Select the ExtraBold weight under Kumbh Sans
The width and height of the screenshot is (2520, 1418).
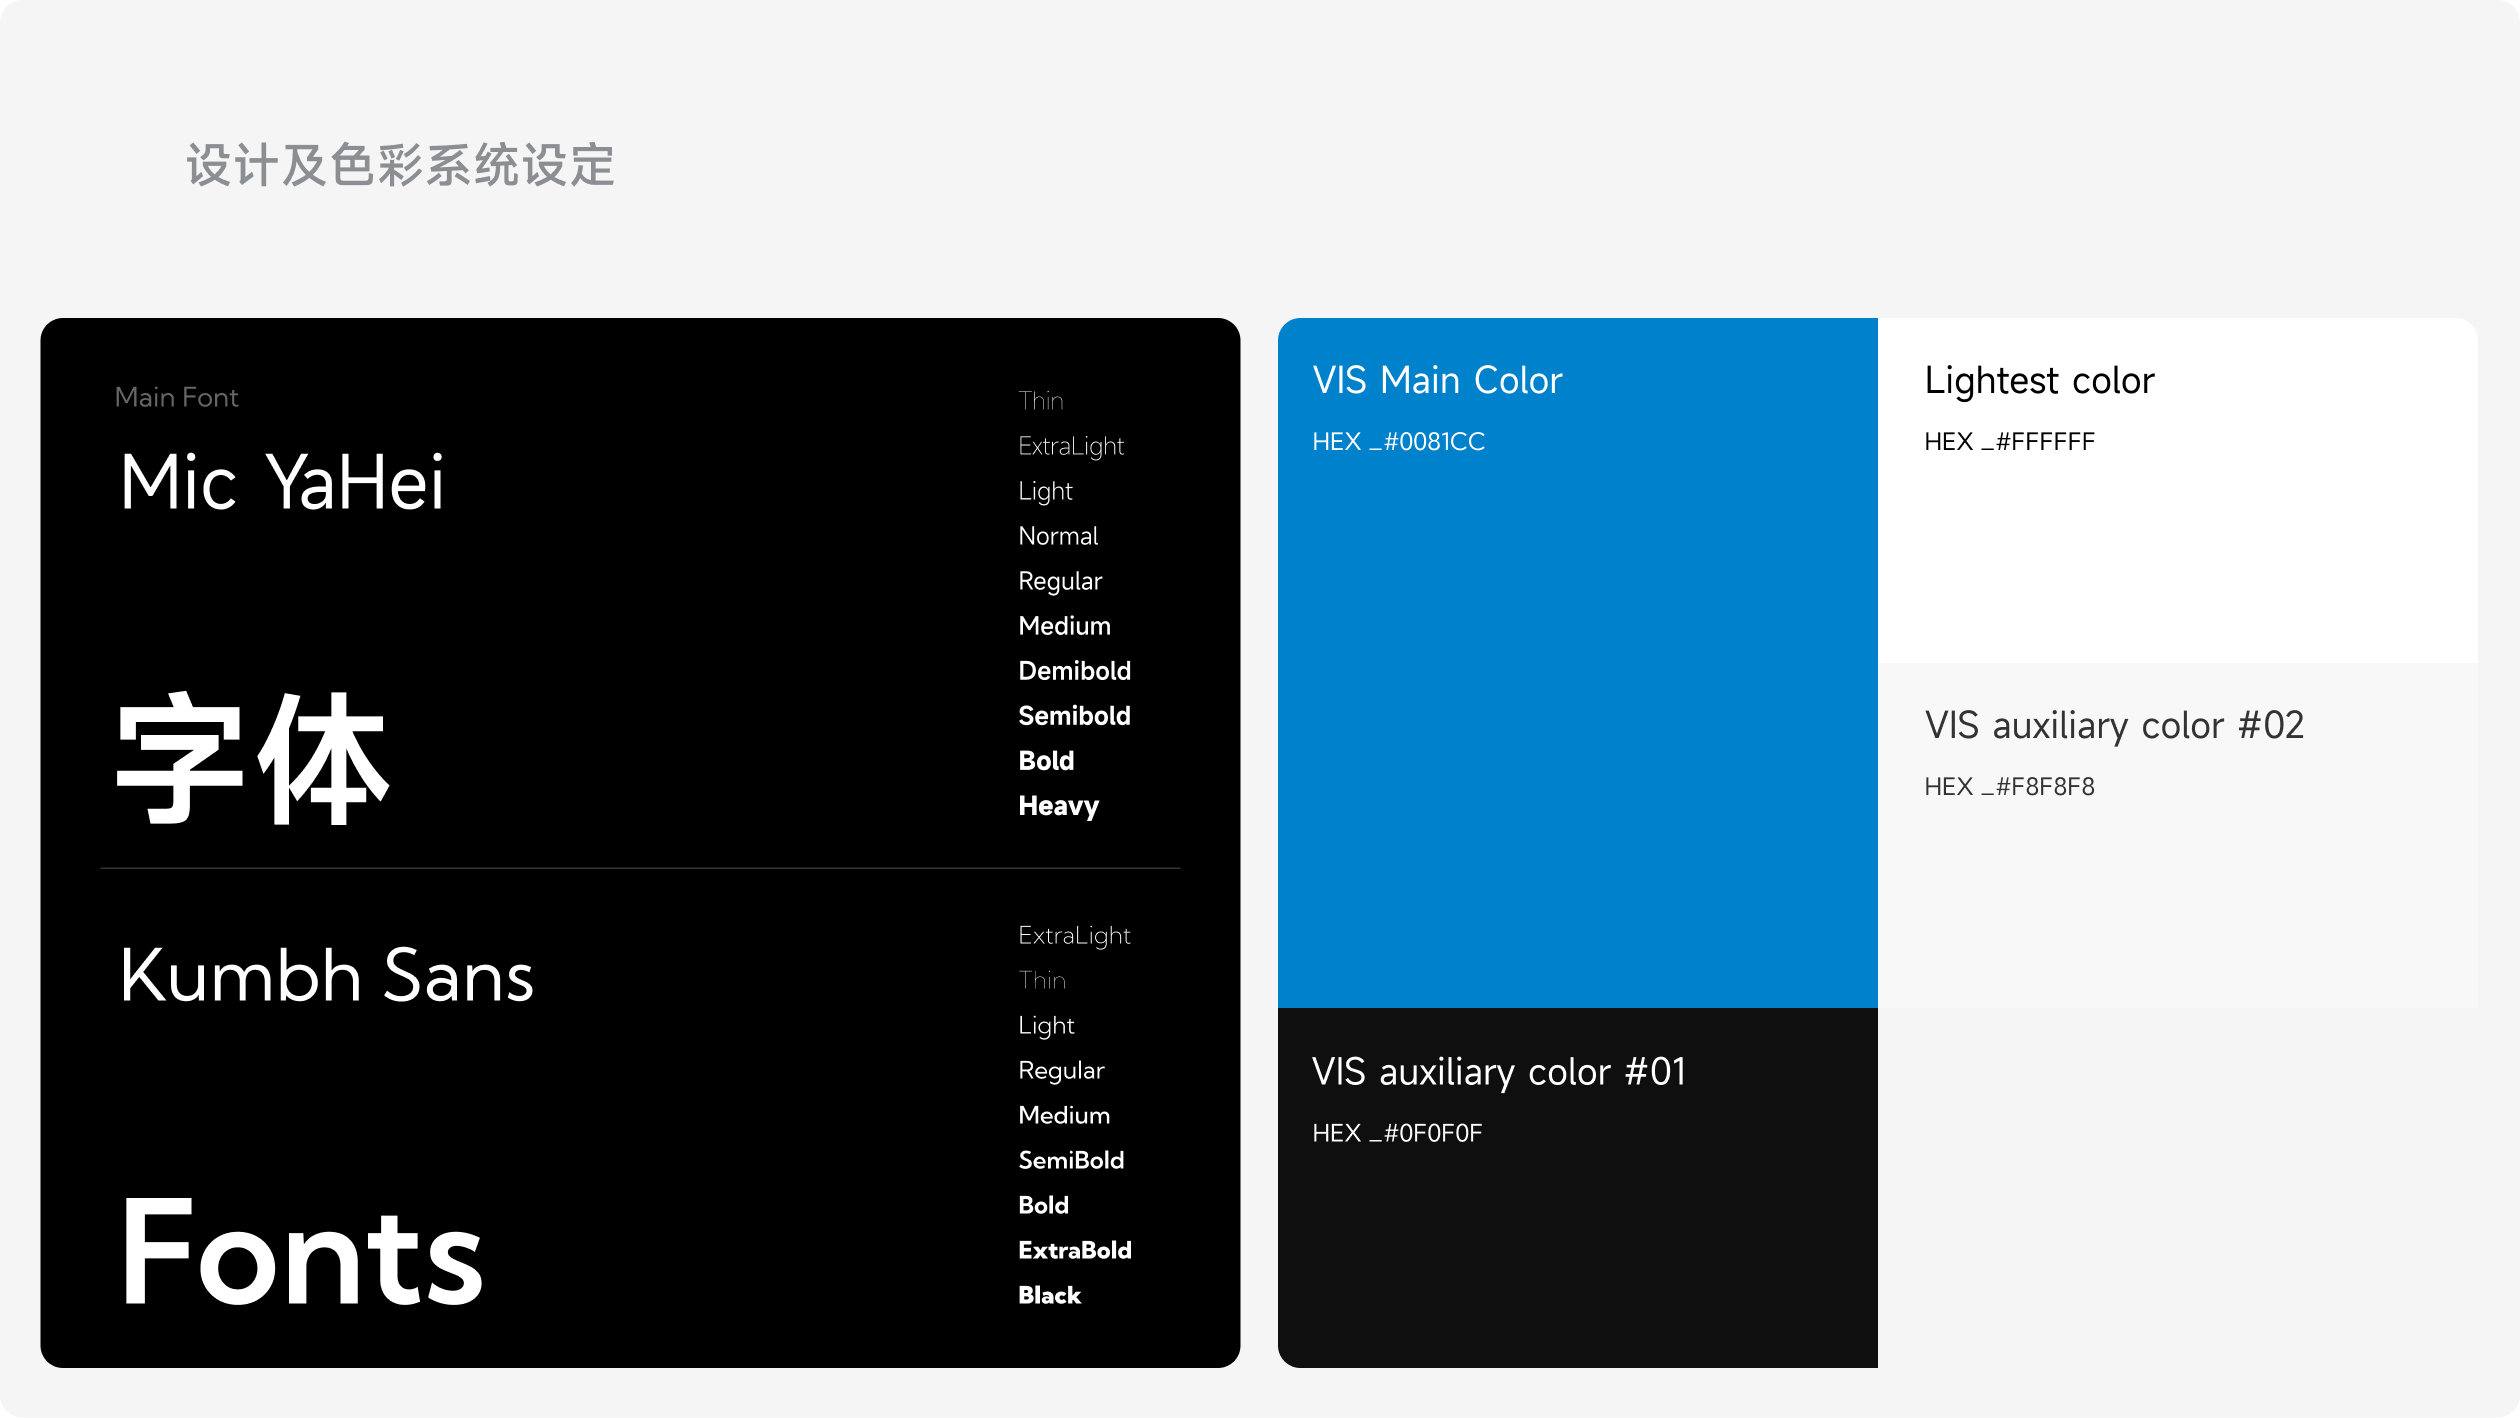point(1074,1250)
